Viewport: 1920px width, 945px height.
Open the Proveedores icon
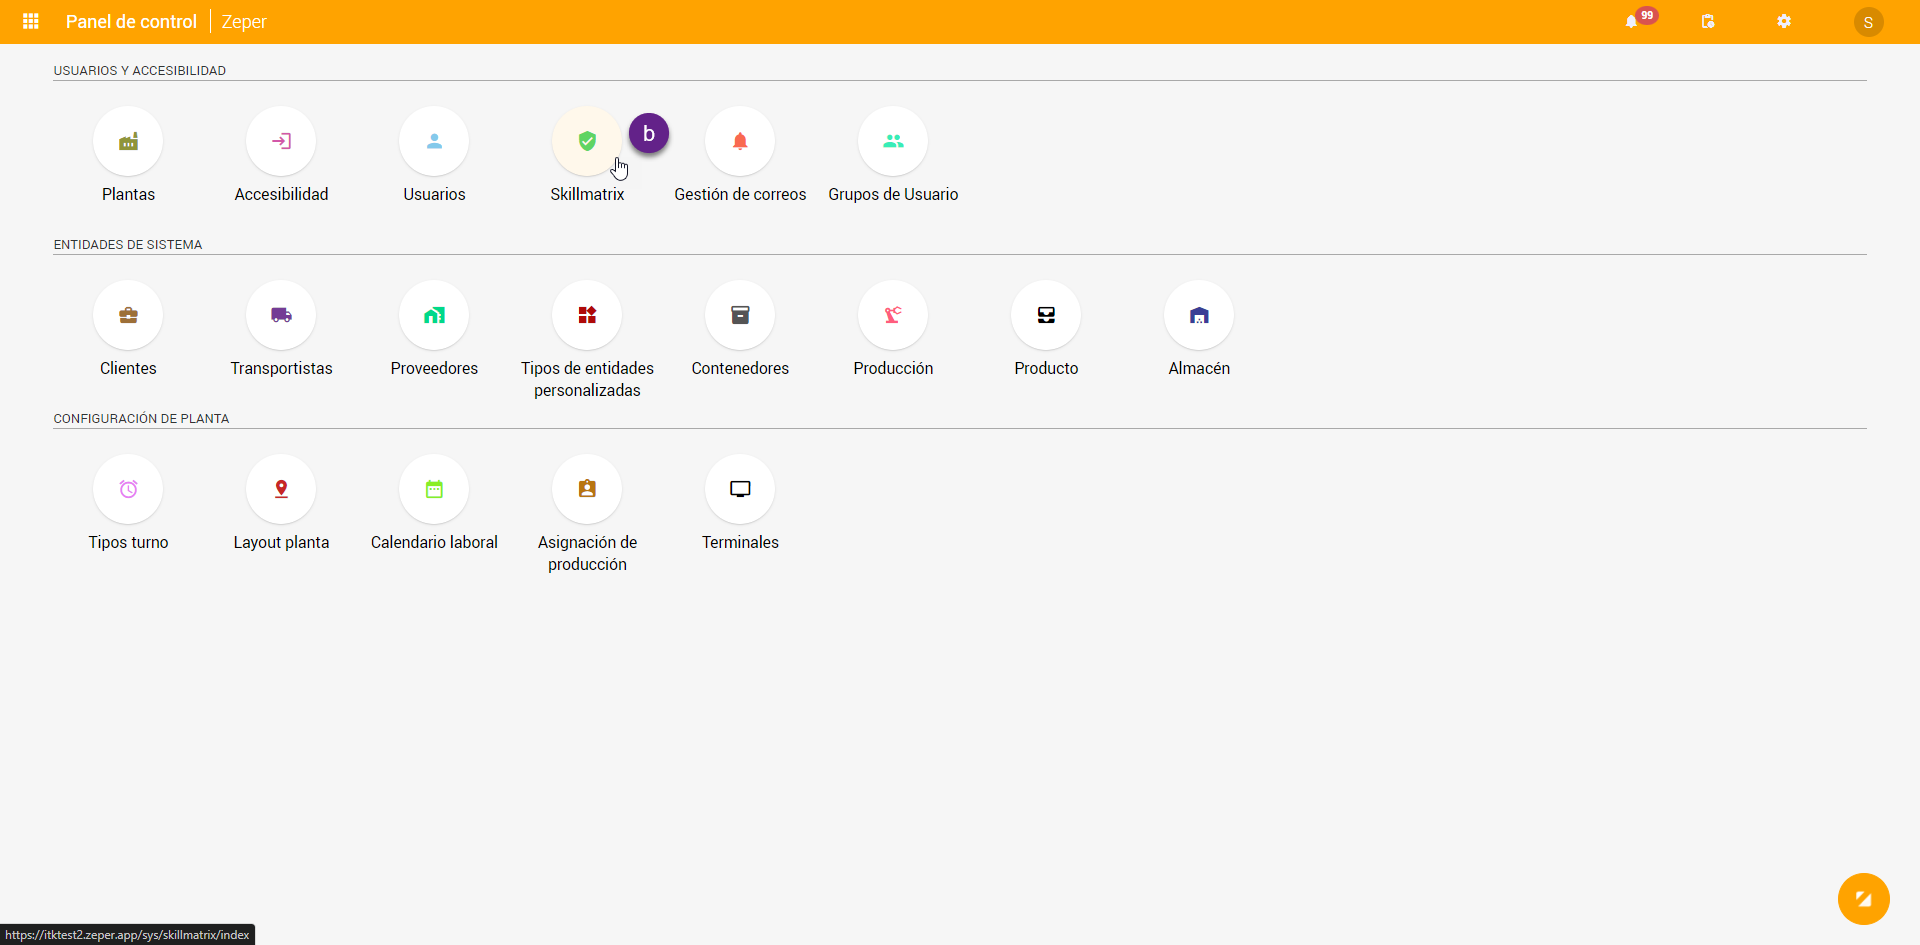coord(434,315)
